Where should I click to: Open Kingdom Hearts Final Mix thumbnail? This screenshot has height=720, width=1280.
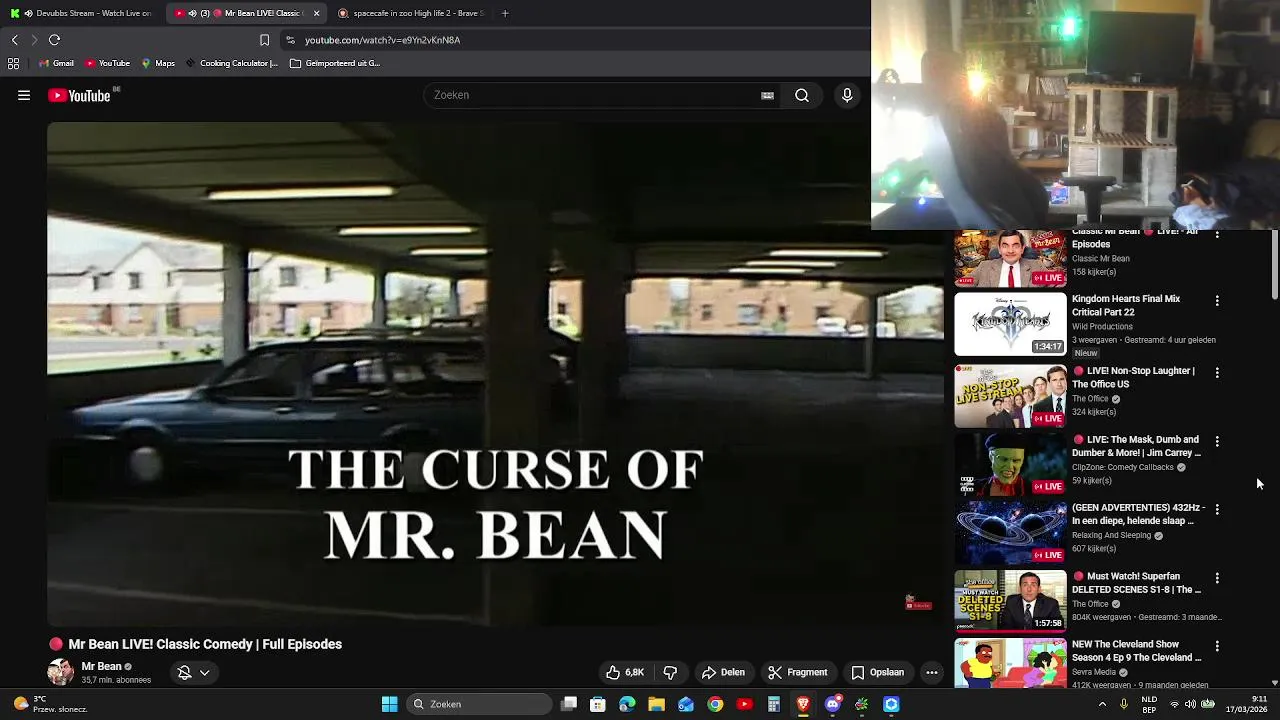1010,324
